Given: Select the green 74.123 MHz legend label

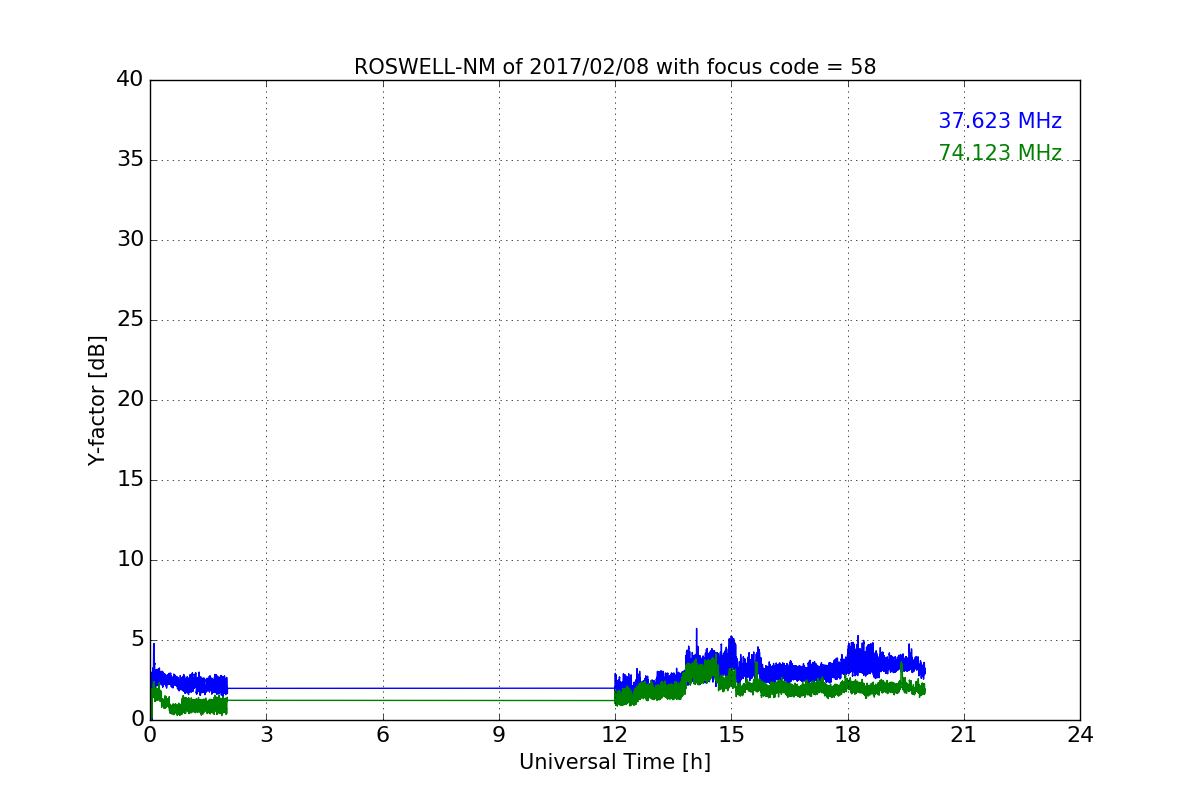Looking at the screenshot, I should [x=1000, y=153].
